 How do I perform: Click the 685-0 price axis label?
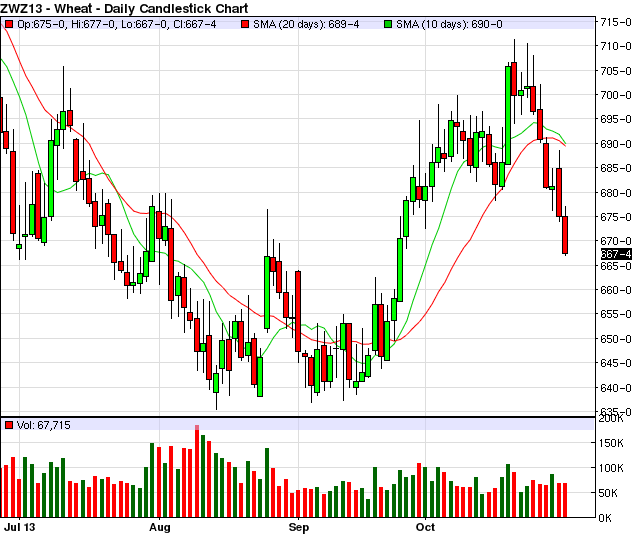click(x=616, y=168)
